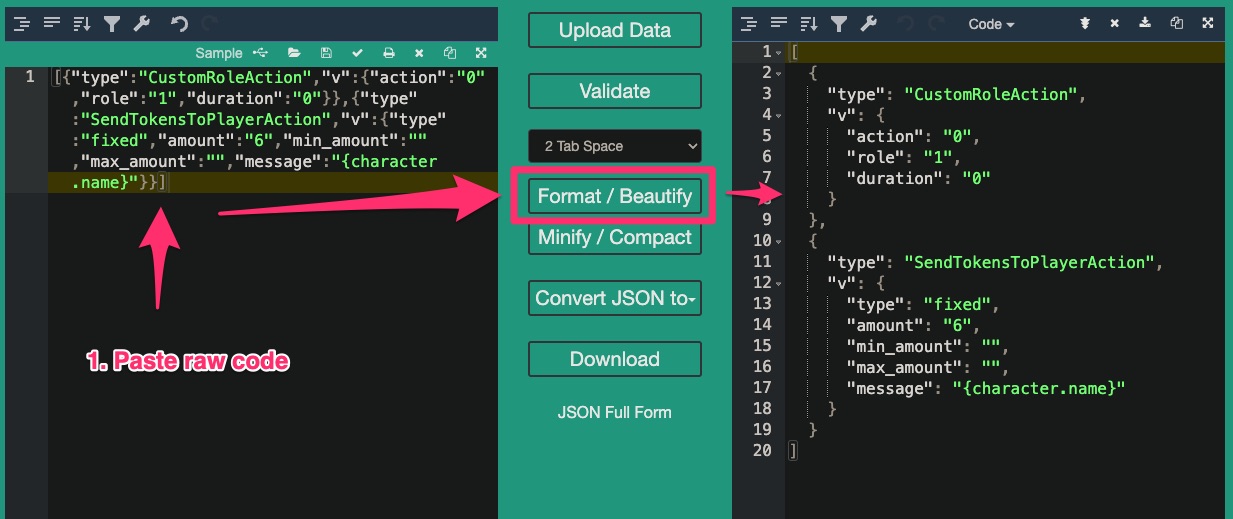Expand the left editor to fullscreen
Viewport: 1233px width, 519px height.
[481, 53]
